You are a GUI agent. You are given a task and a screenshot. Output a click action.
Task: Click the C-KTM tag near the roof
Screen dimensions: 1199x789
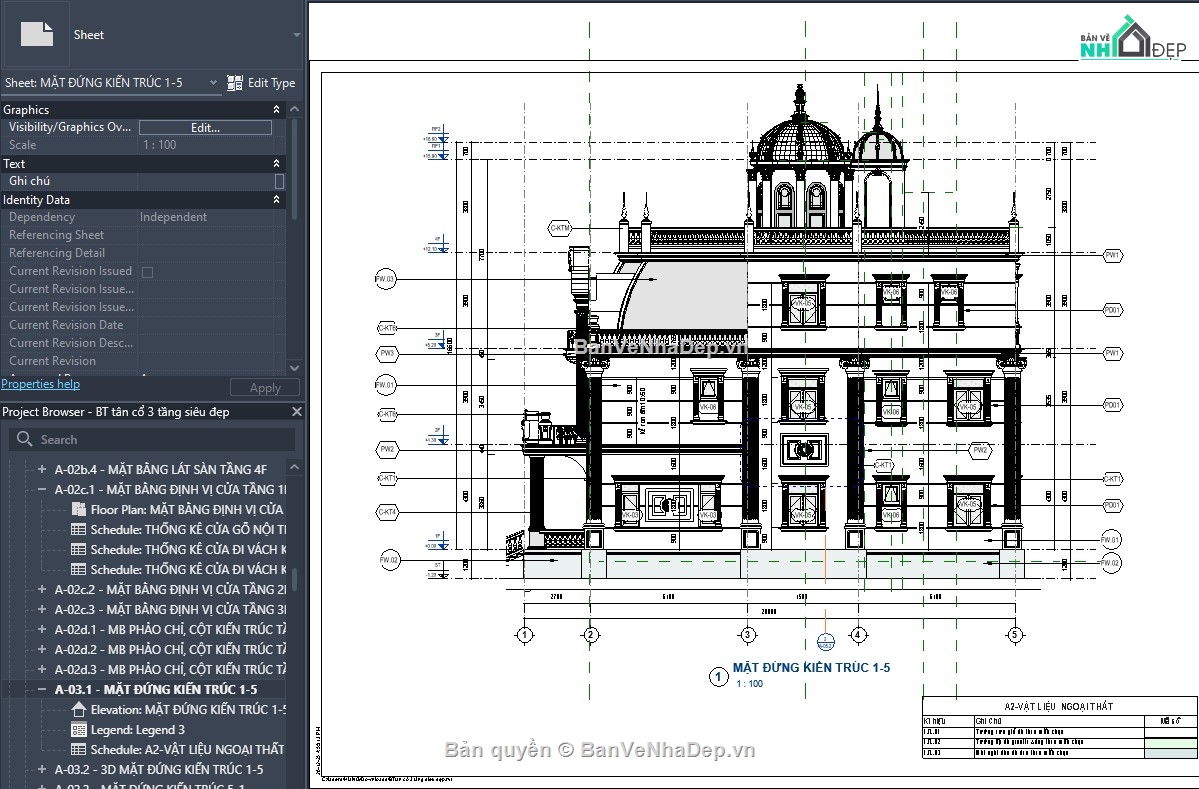click(560, 228)
